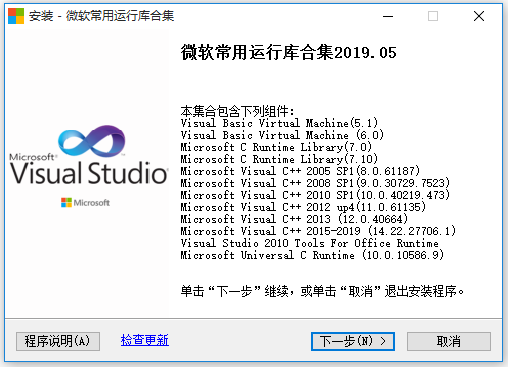This screenshot has height=367, width=508.
Task: Click the Universal C Runtime entry
Action: coord(312,255)
